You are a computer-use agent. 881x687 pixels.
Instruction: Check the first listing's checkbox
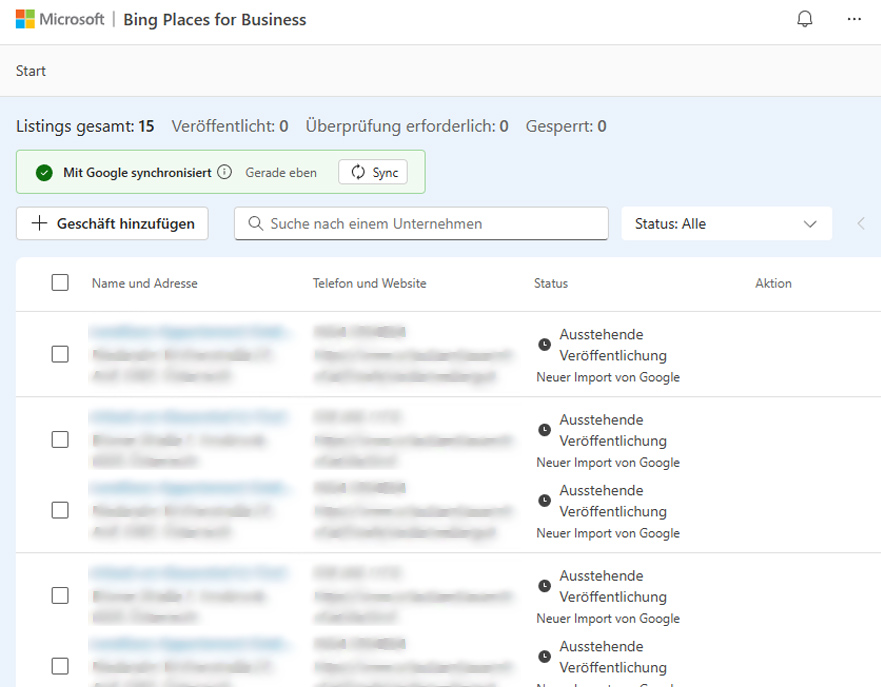60,354
